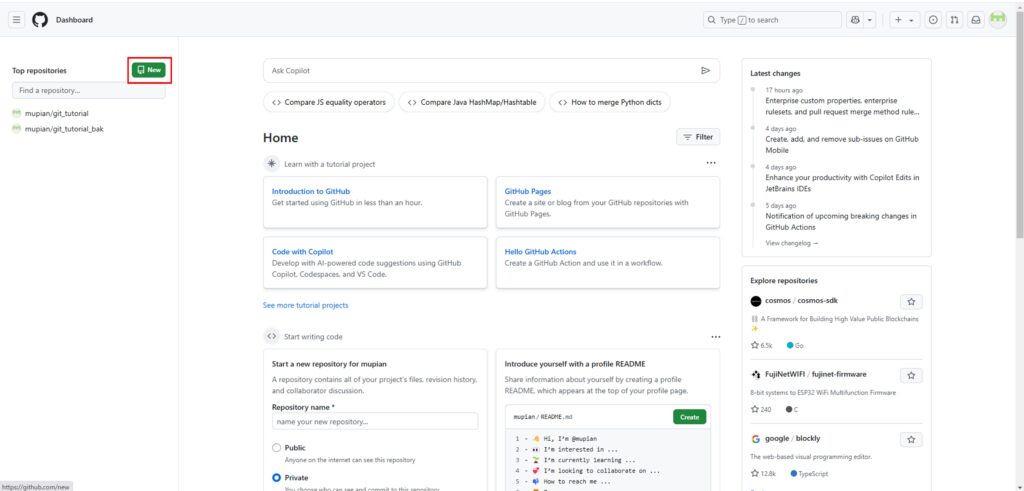The image size is (1024, 491).
Task: Open sub-issues on GitHub Mobile changelog entry
Action: click(x=842, y=145)
